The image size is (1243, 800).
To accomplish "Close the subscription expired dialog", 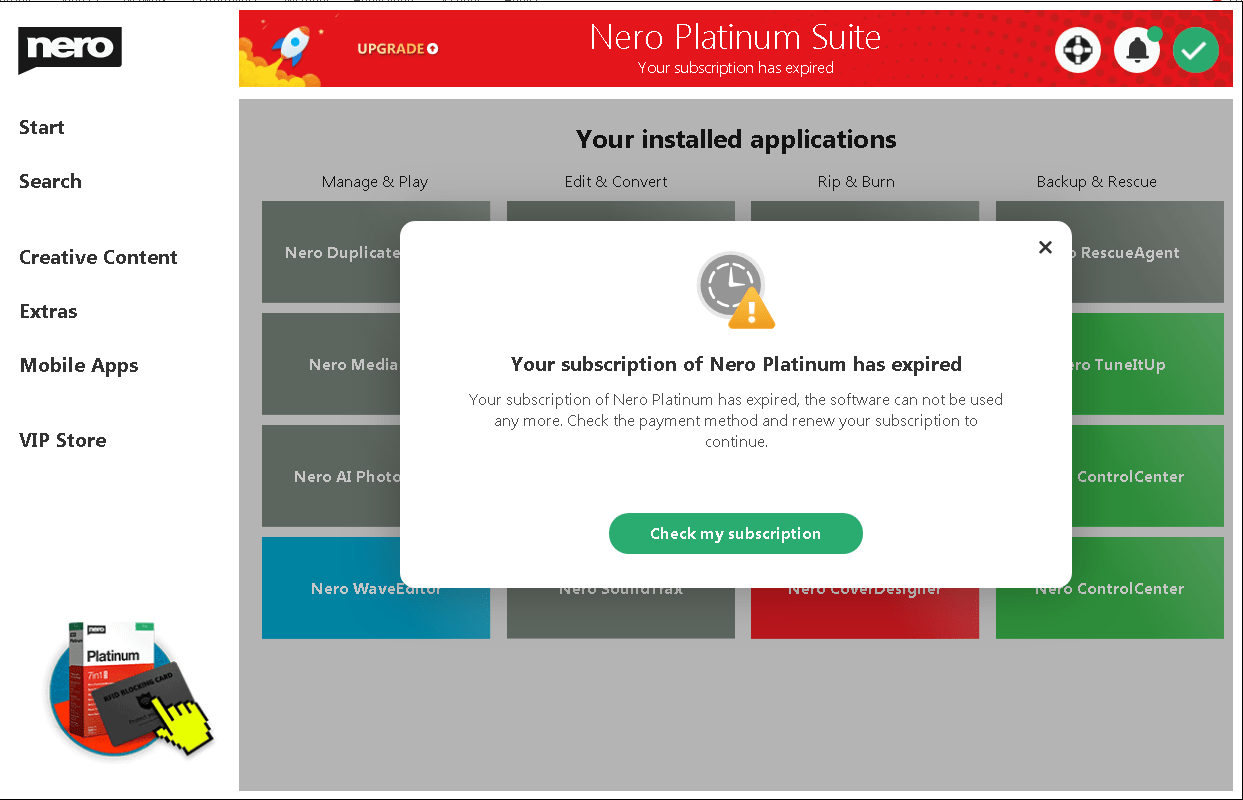I will (1045, 247).
